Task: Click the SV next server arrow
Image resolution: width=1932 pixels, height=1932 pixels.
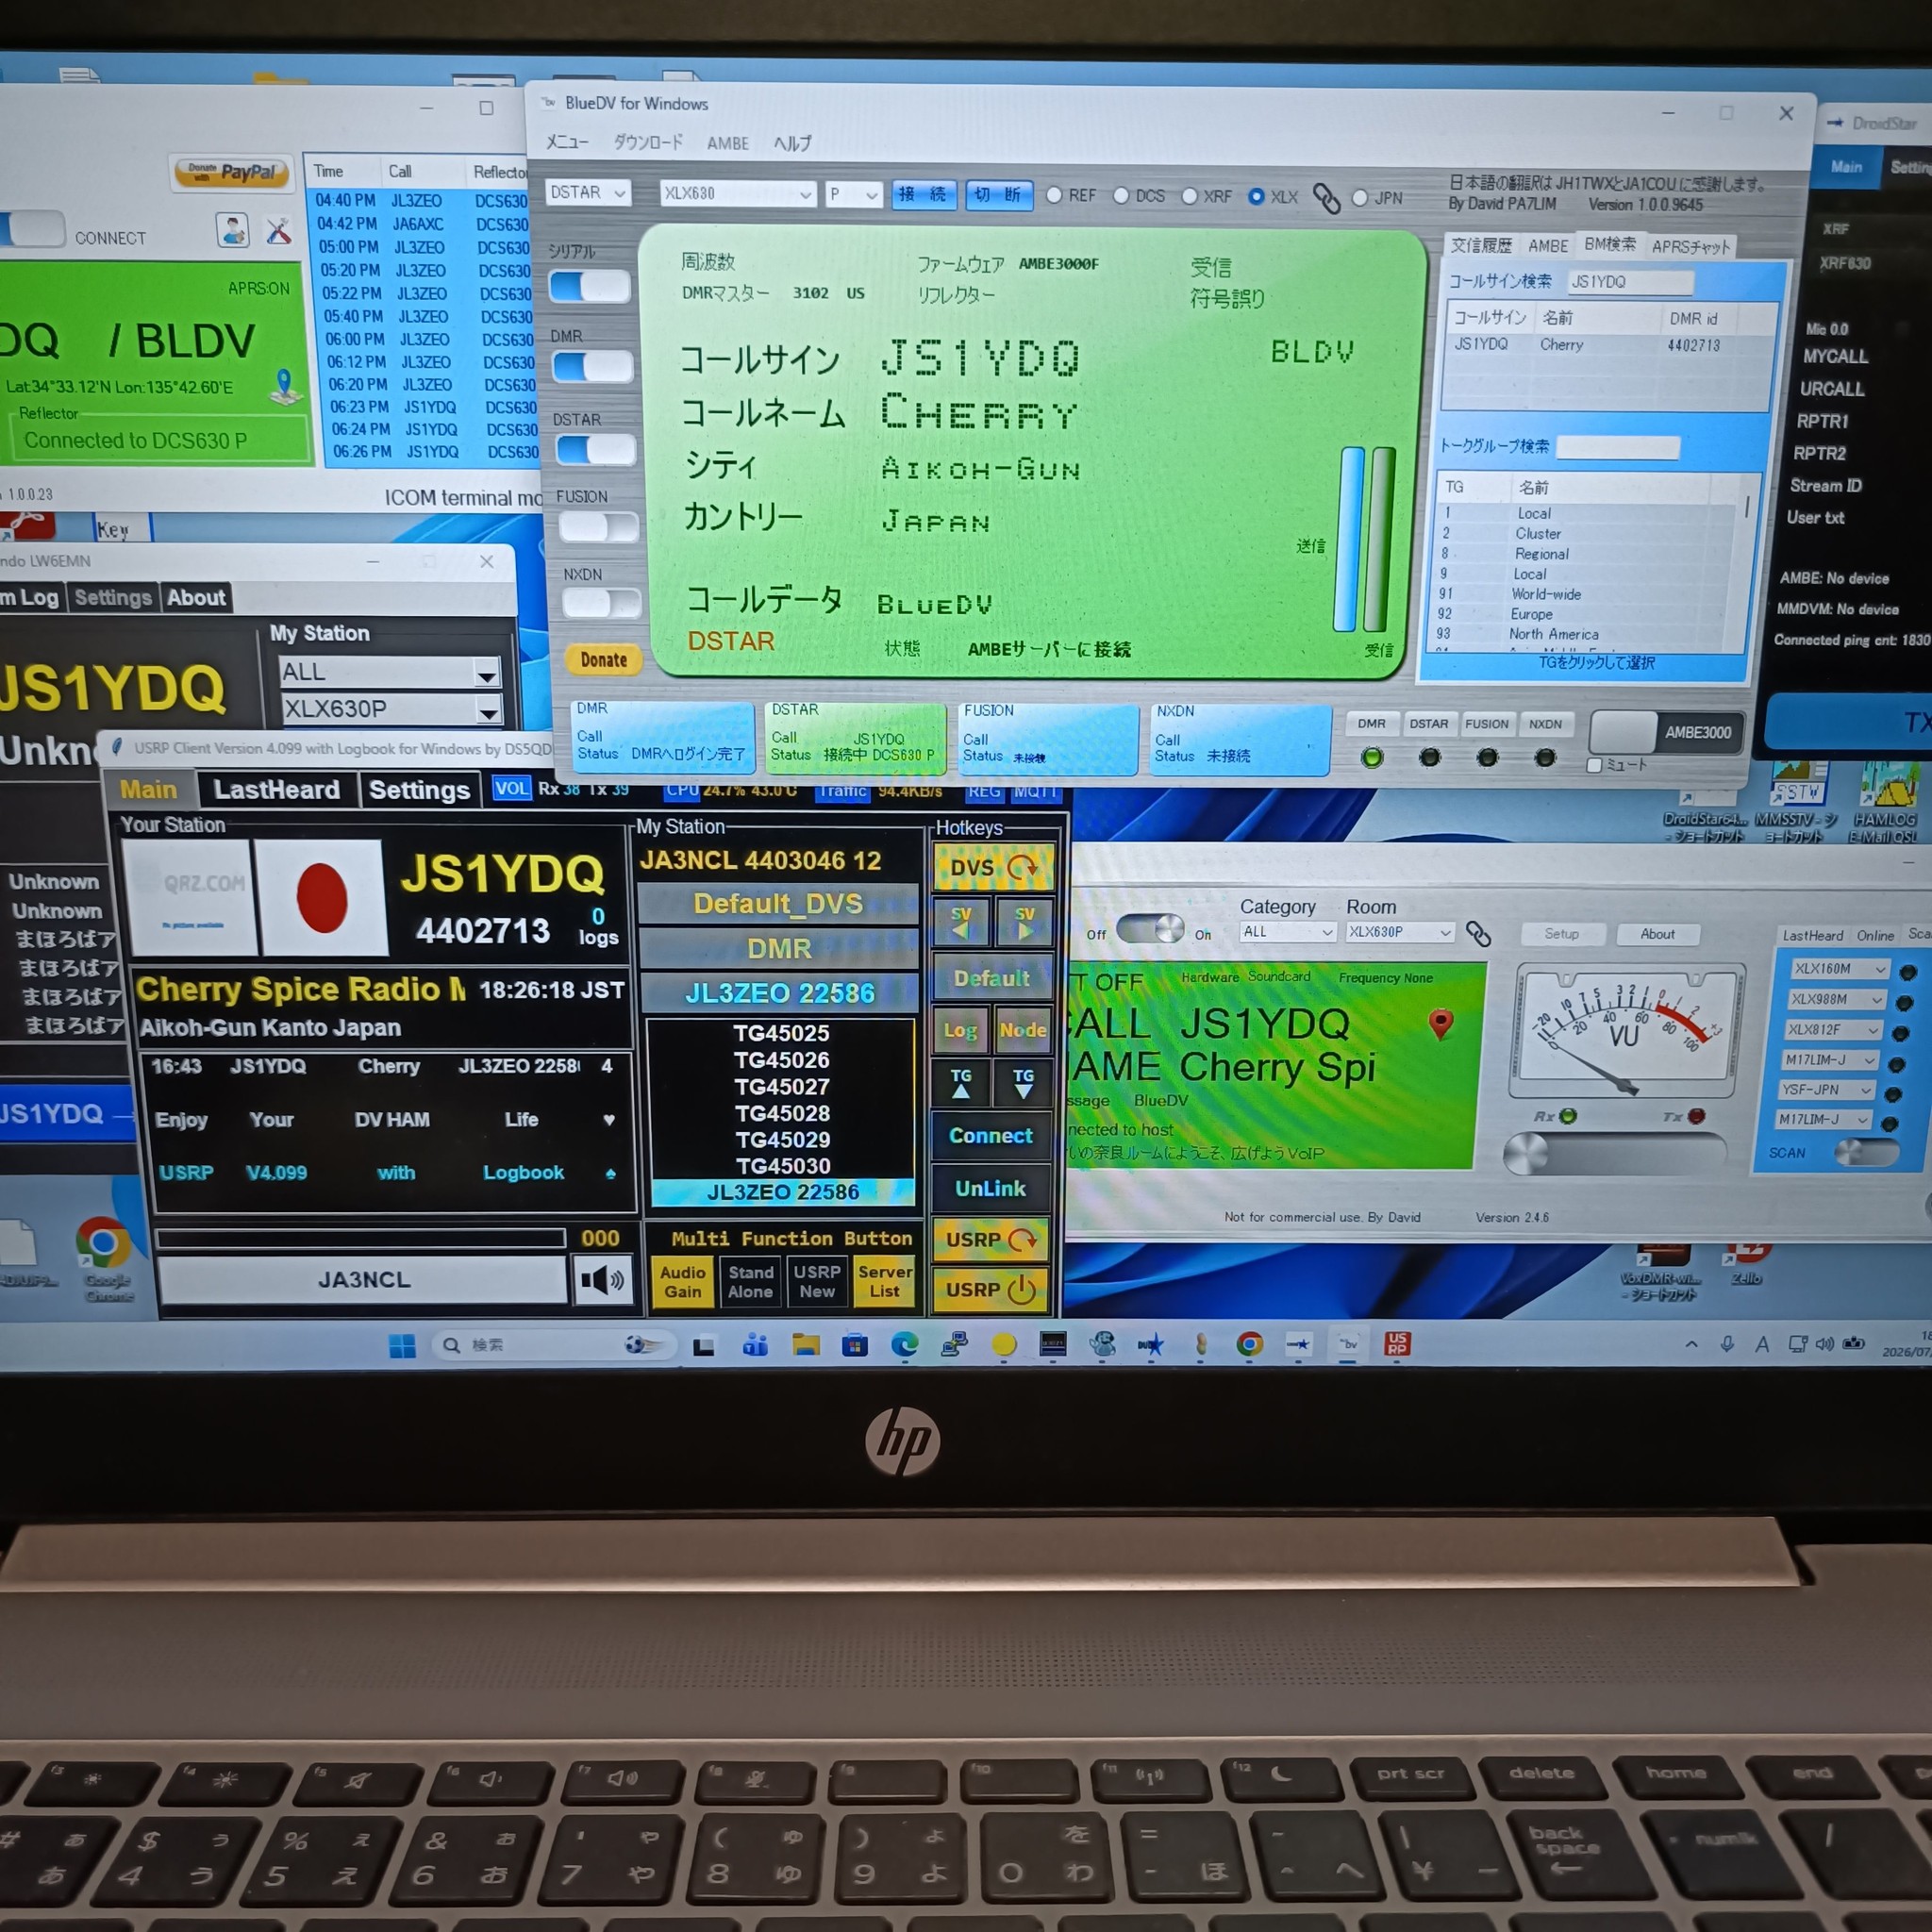Action: [x=1024, y=922]
